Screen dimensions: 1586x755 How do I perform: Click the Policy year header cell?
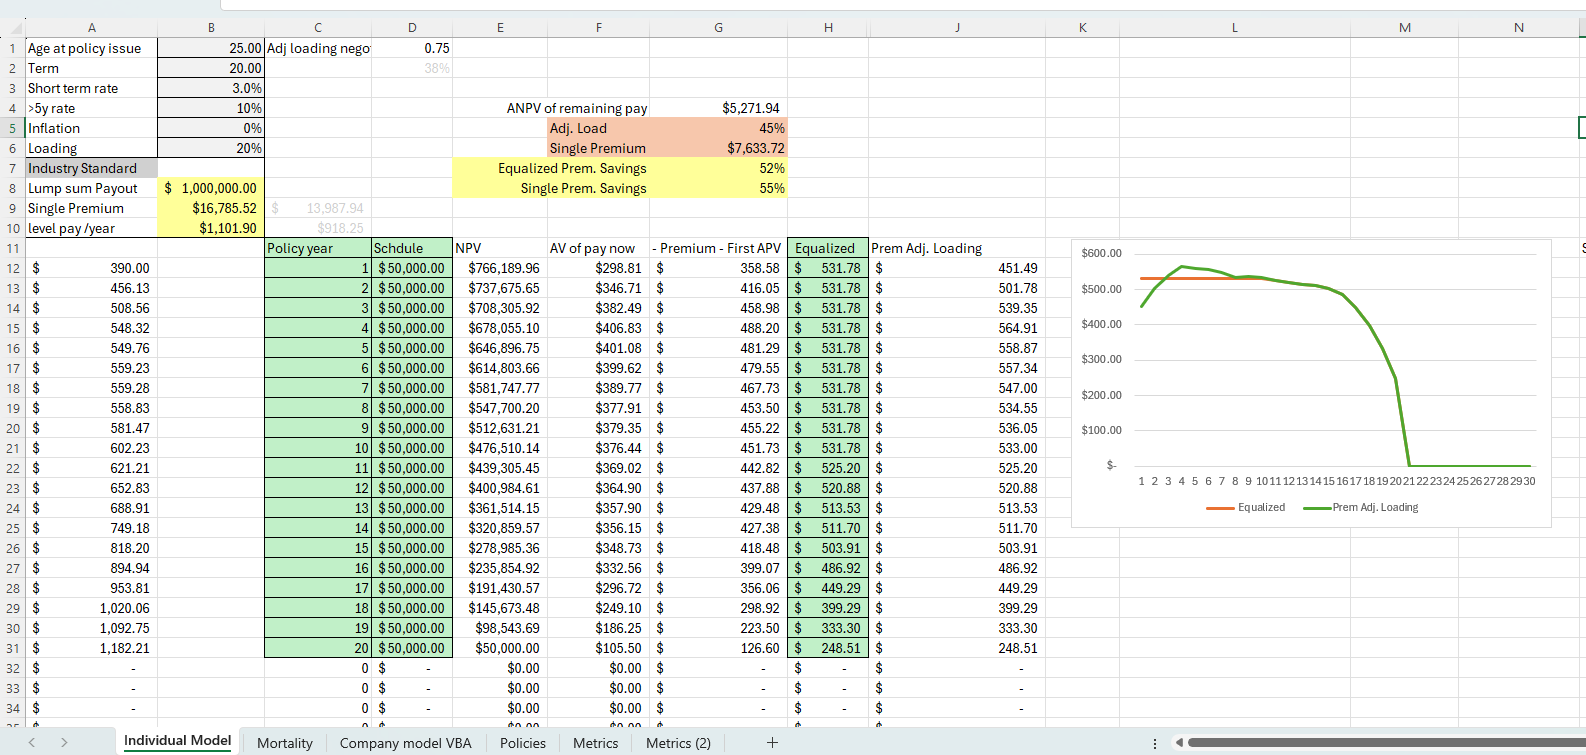coord(317,248)
